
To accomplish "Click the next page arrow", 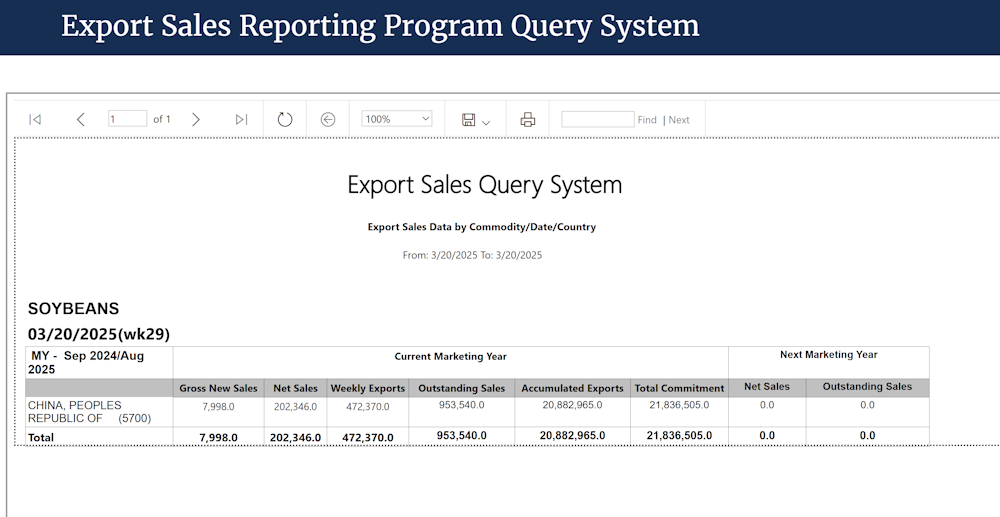I will pos(196,119).
